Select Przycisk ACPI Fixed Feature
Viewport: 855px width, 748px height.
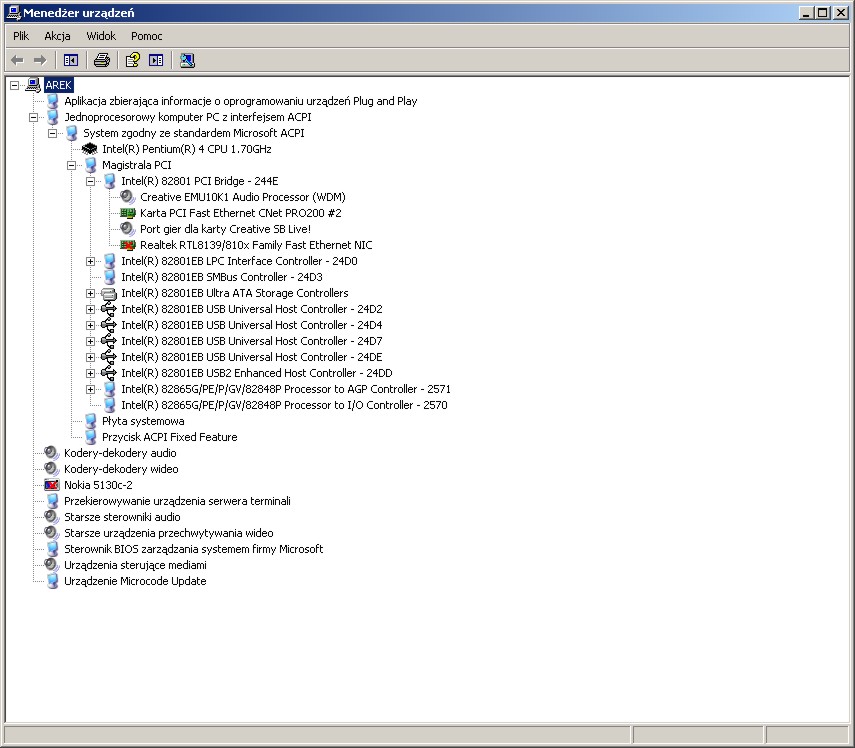(170, 437)
